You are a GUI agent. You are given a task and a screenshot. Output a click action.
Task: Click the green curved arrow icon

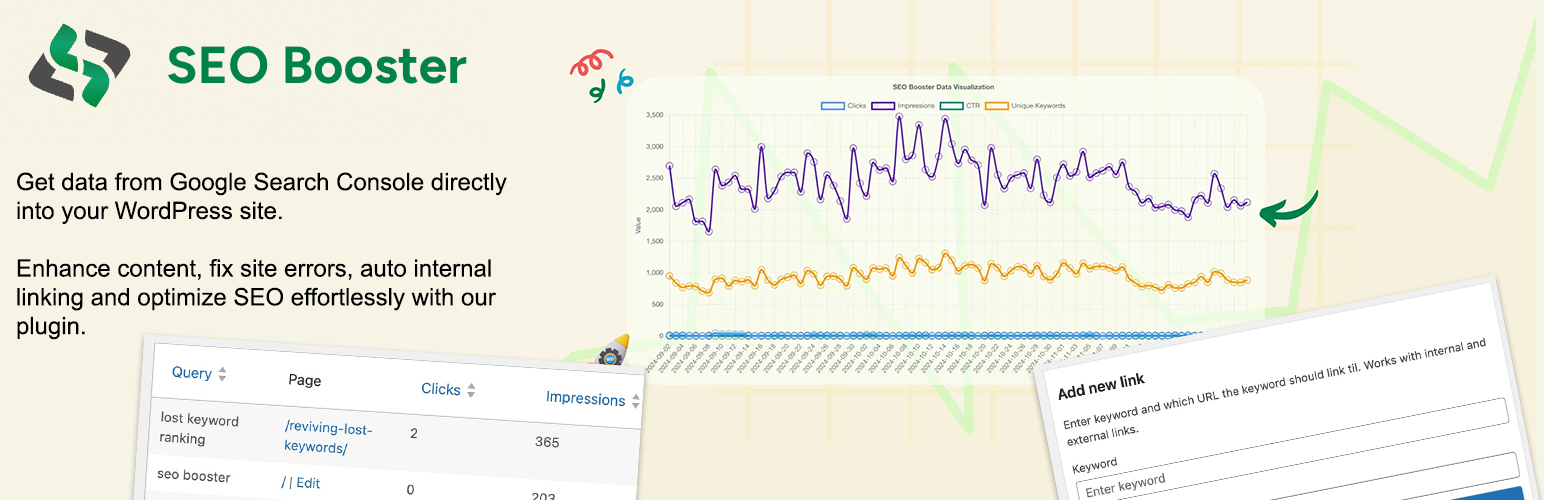click(x=1288, y=209)
